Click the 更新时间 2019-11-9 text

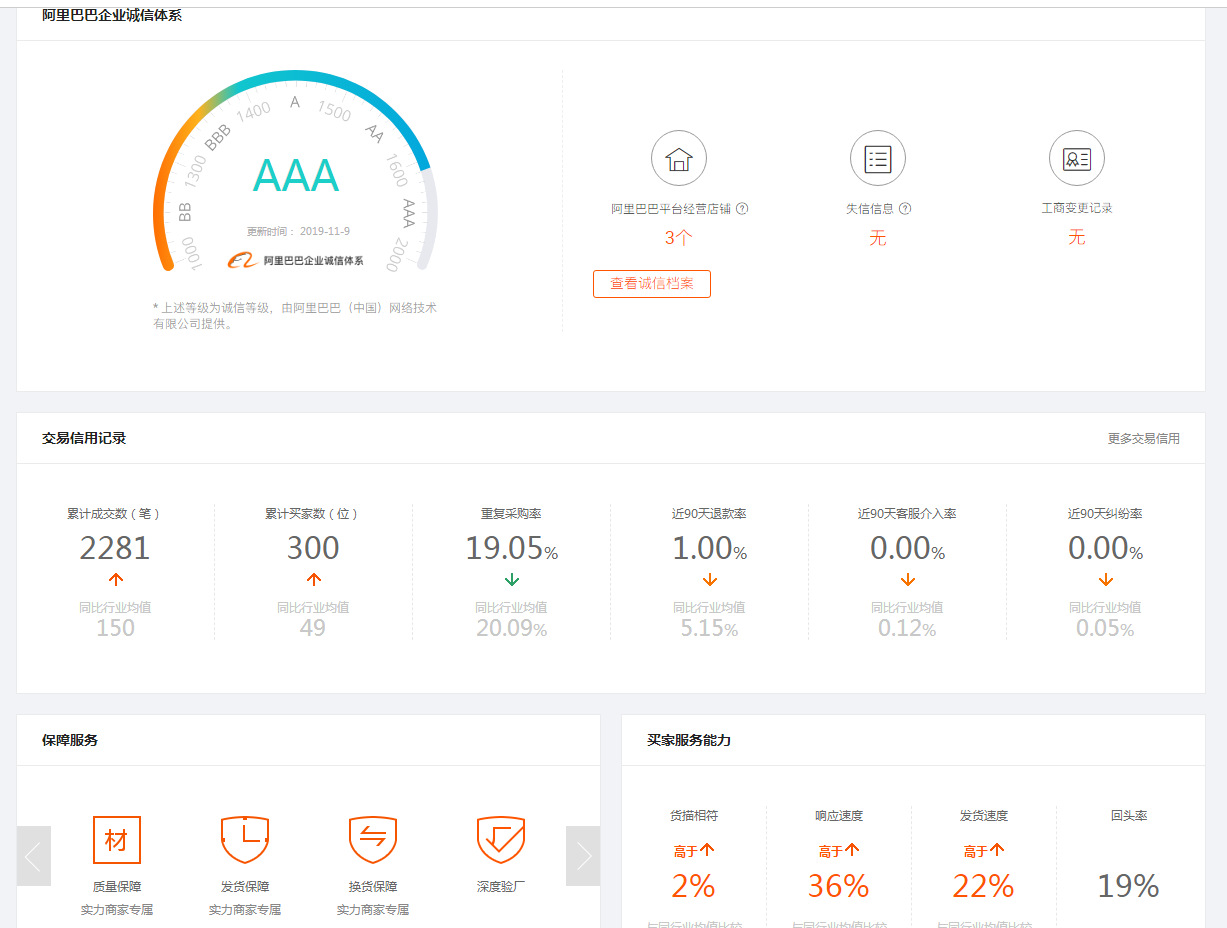coord(298,232)
